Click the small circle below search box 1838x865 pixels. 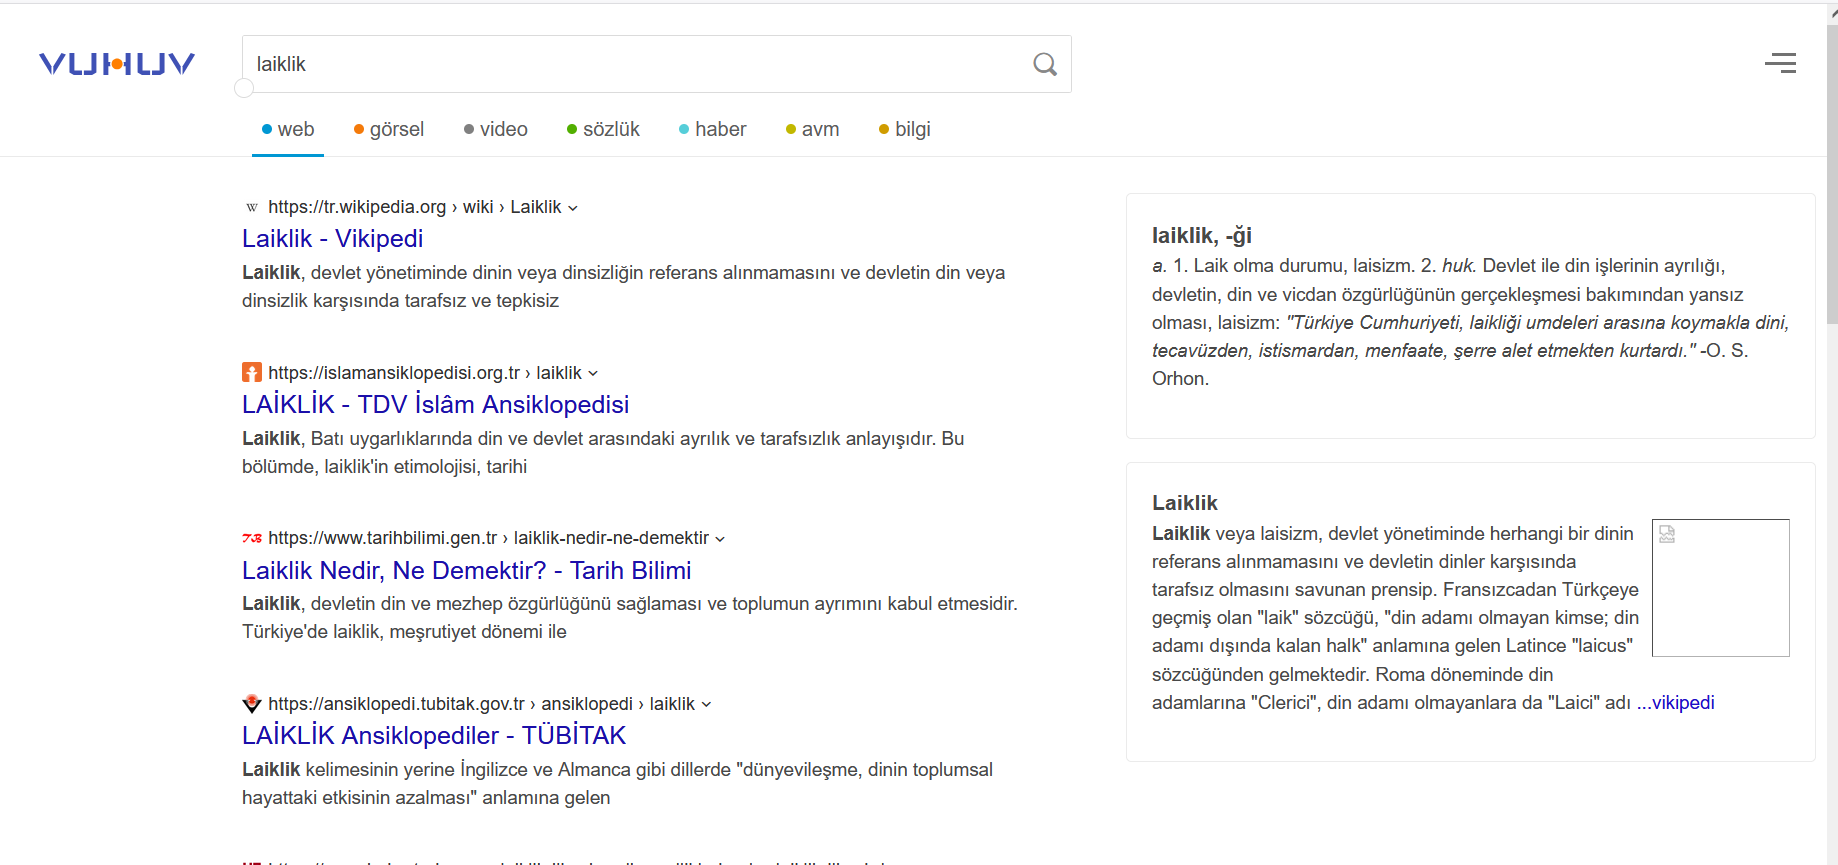(244, 88)
